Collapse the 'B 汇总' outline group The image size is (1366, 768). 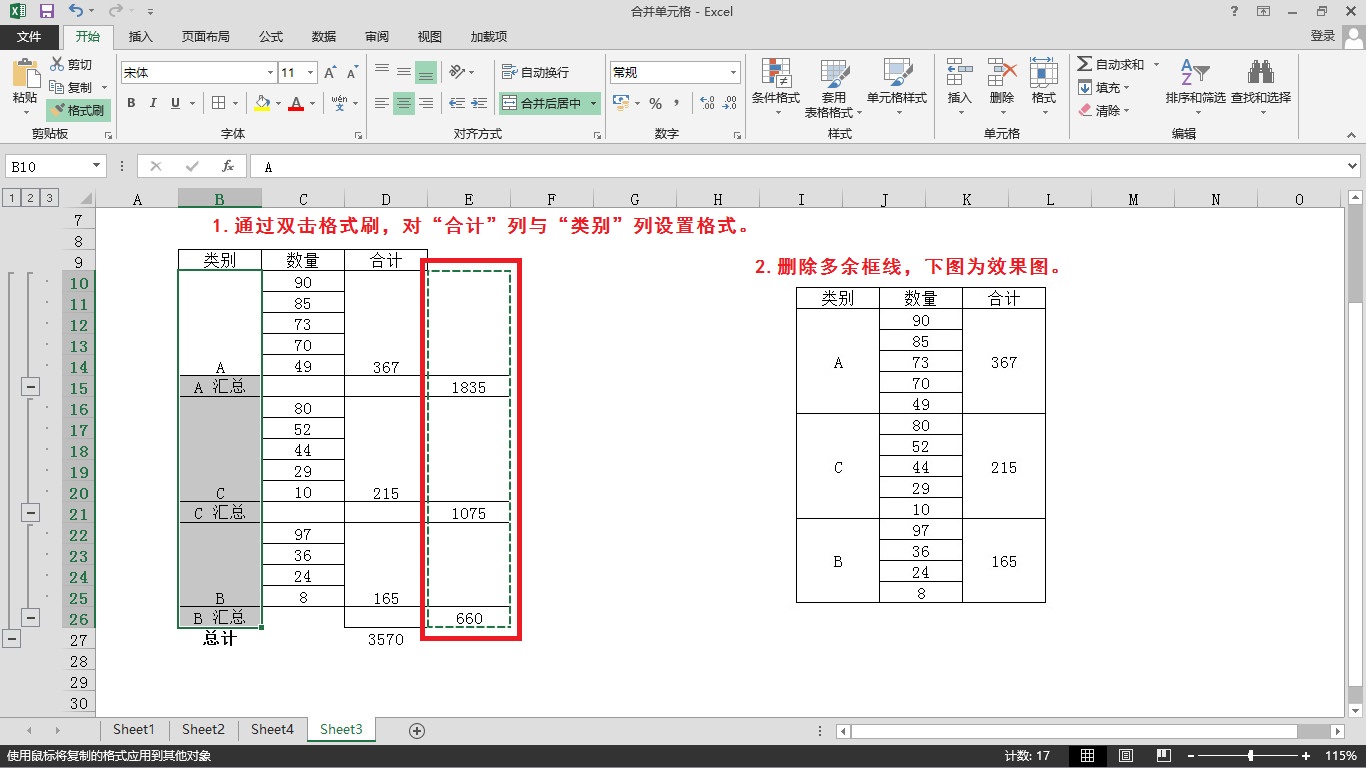[30, 618]
